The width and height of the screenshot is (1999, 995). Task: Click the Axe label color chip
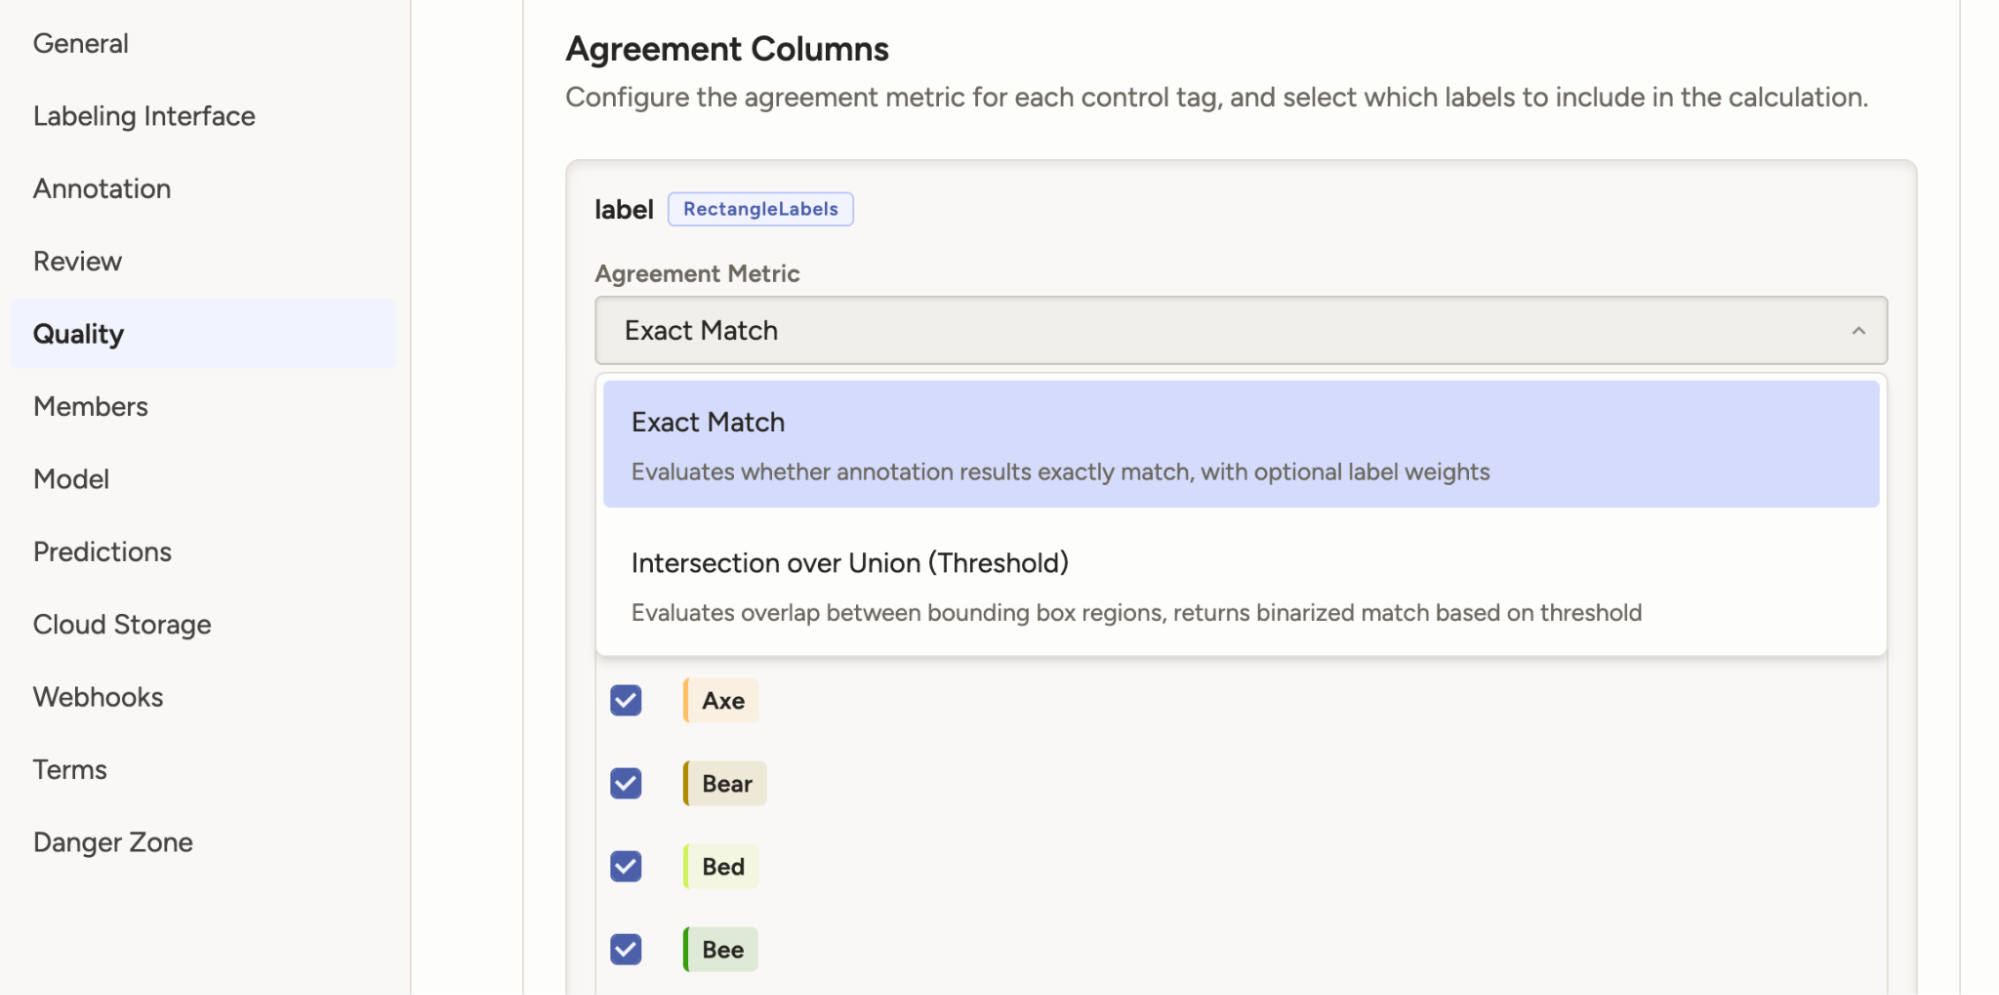coord(721,701)
